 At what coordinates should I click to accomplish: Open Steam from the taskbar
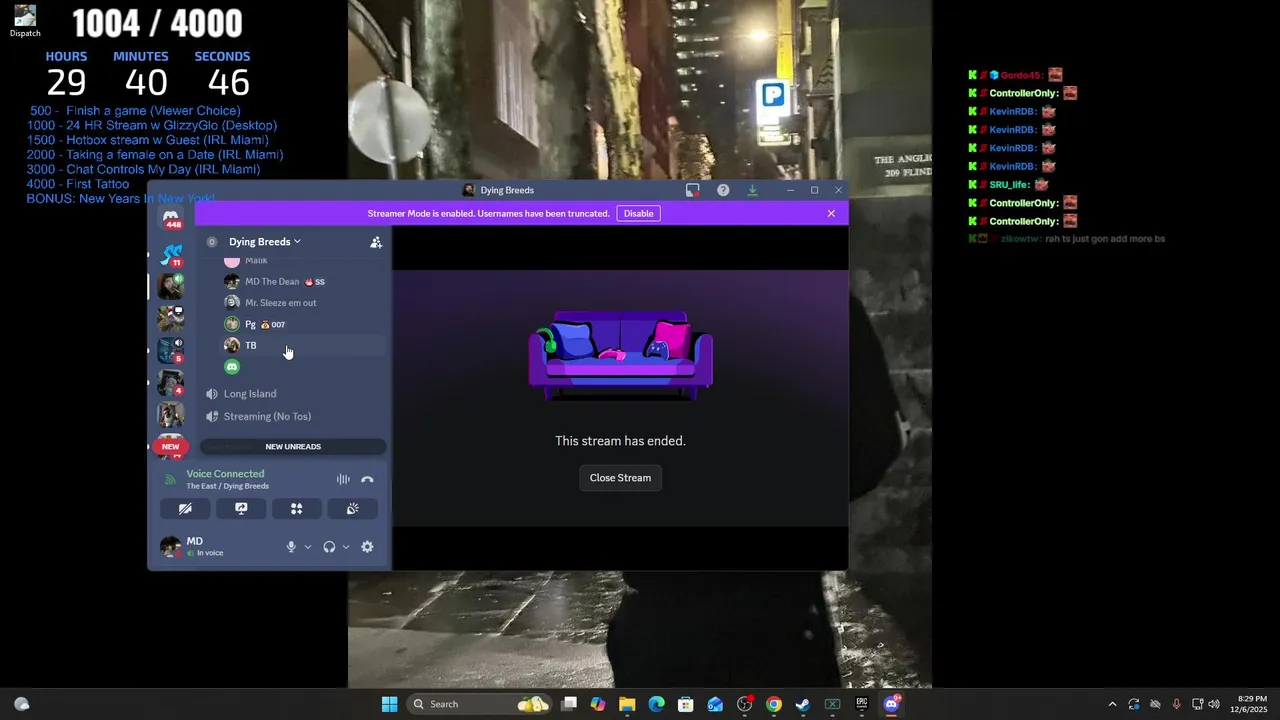coord(803,704)
